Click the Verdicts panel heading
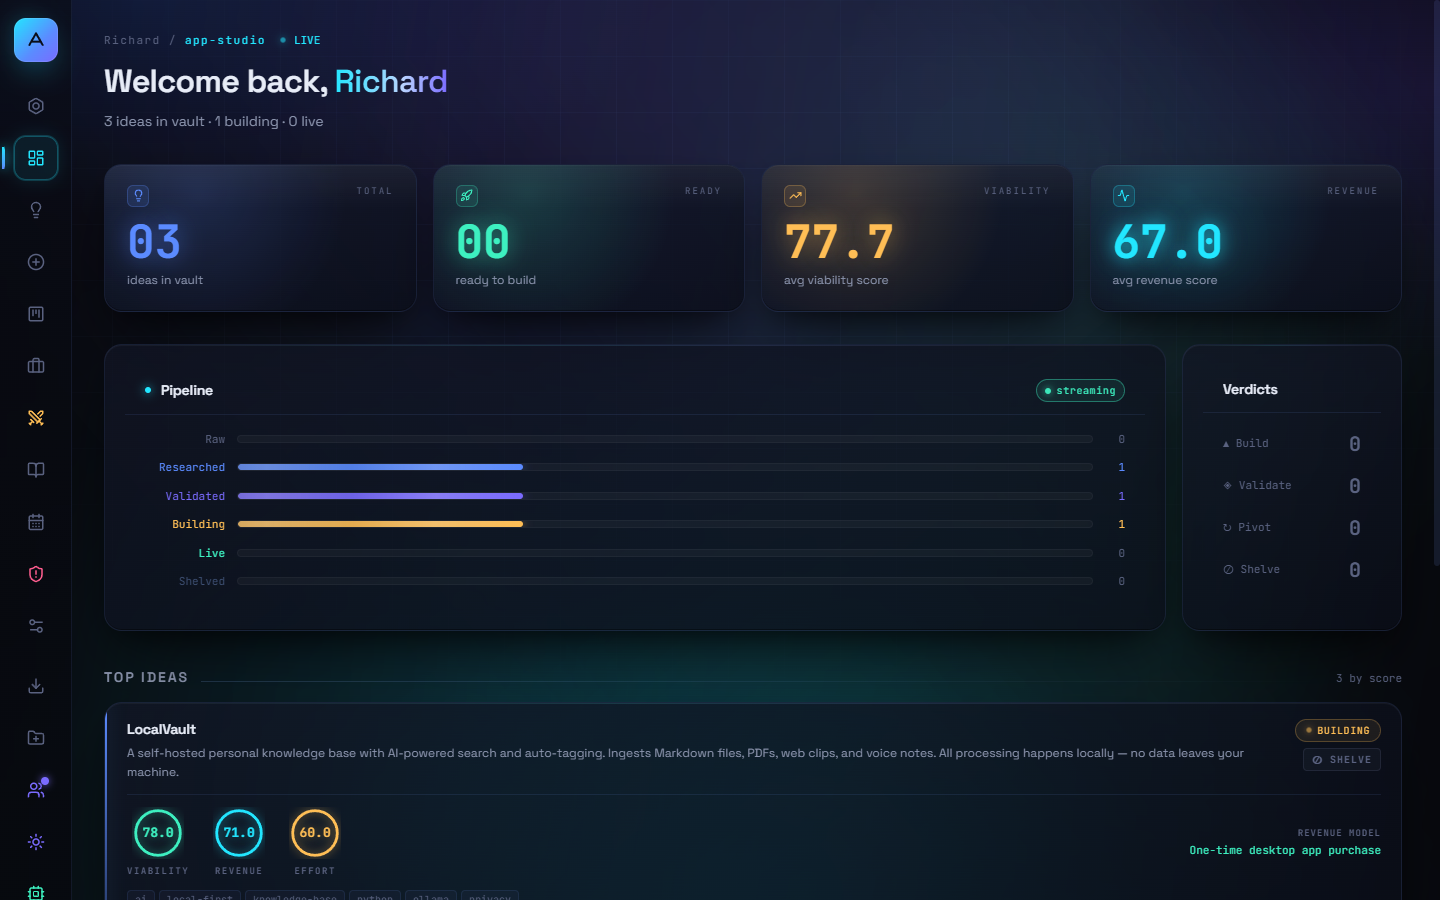This screenshot has height=900, width=1440. [1250, 389]
